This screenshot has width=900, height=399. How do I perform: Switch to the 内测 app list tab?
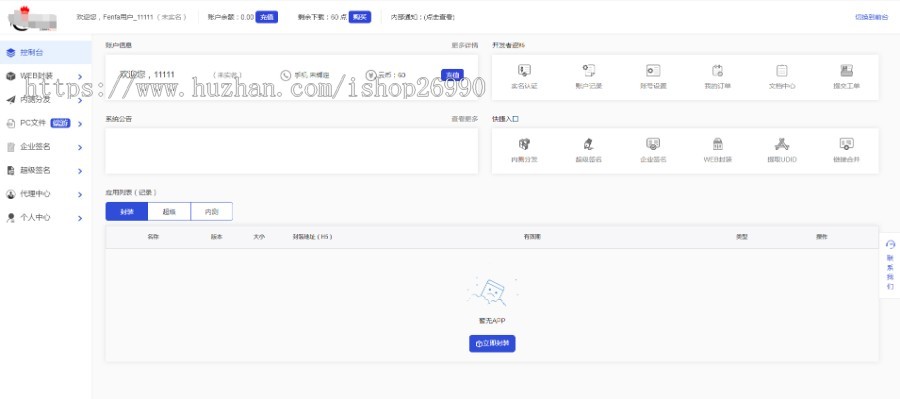click(x=212, y=211)
